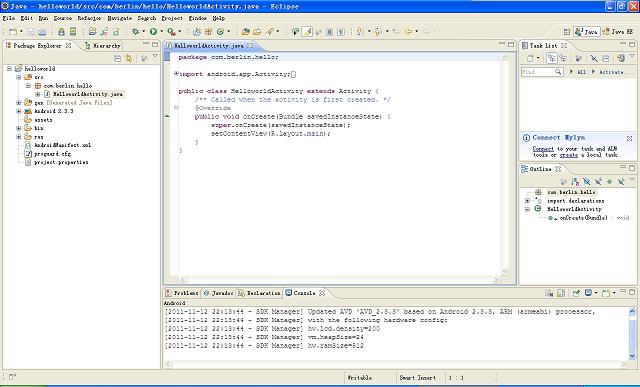Switch to the Javadoc tab
This screenshot has width=640, height=387.
click(x=218, y=293)
